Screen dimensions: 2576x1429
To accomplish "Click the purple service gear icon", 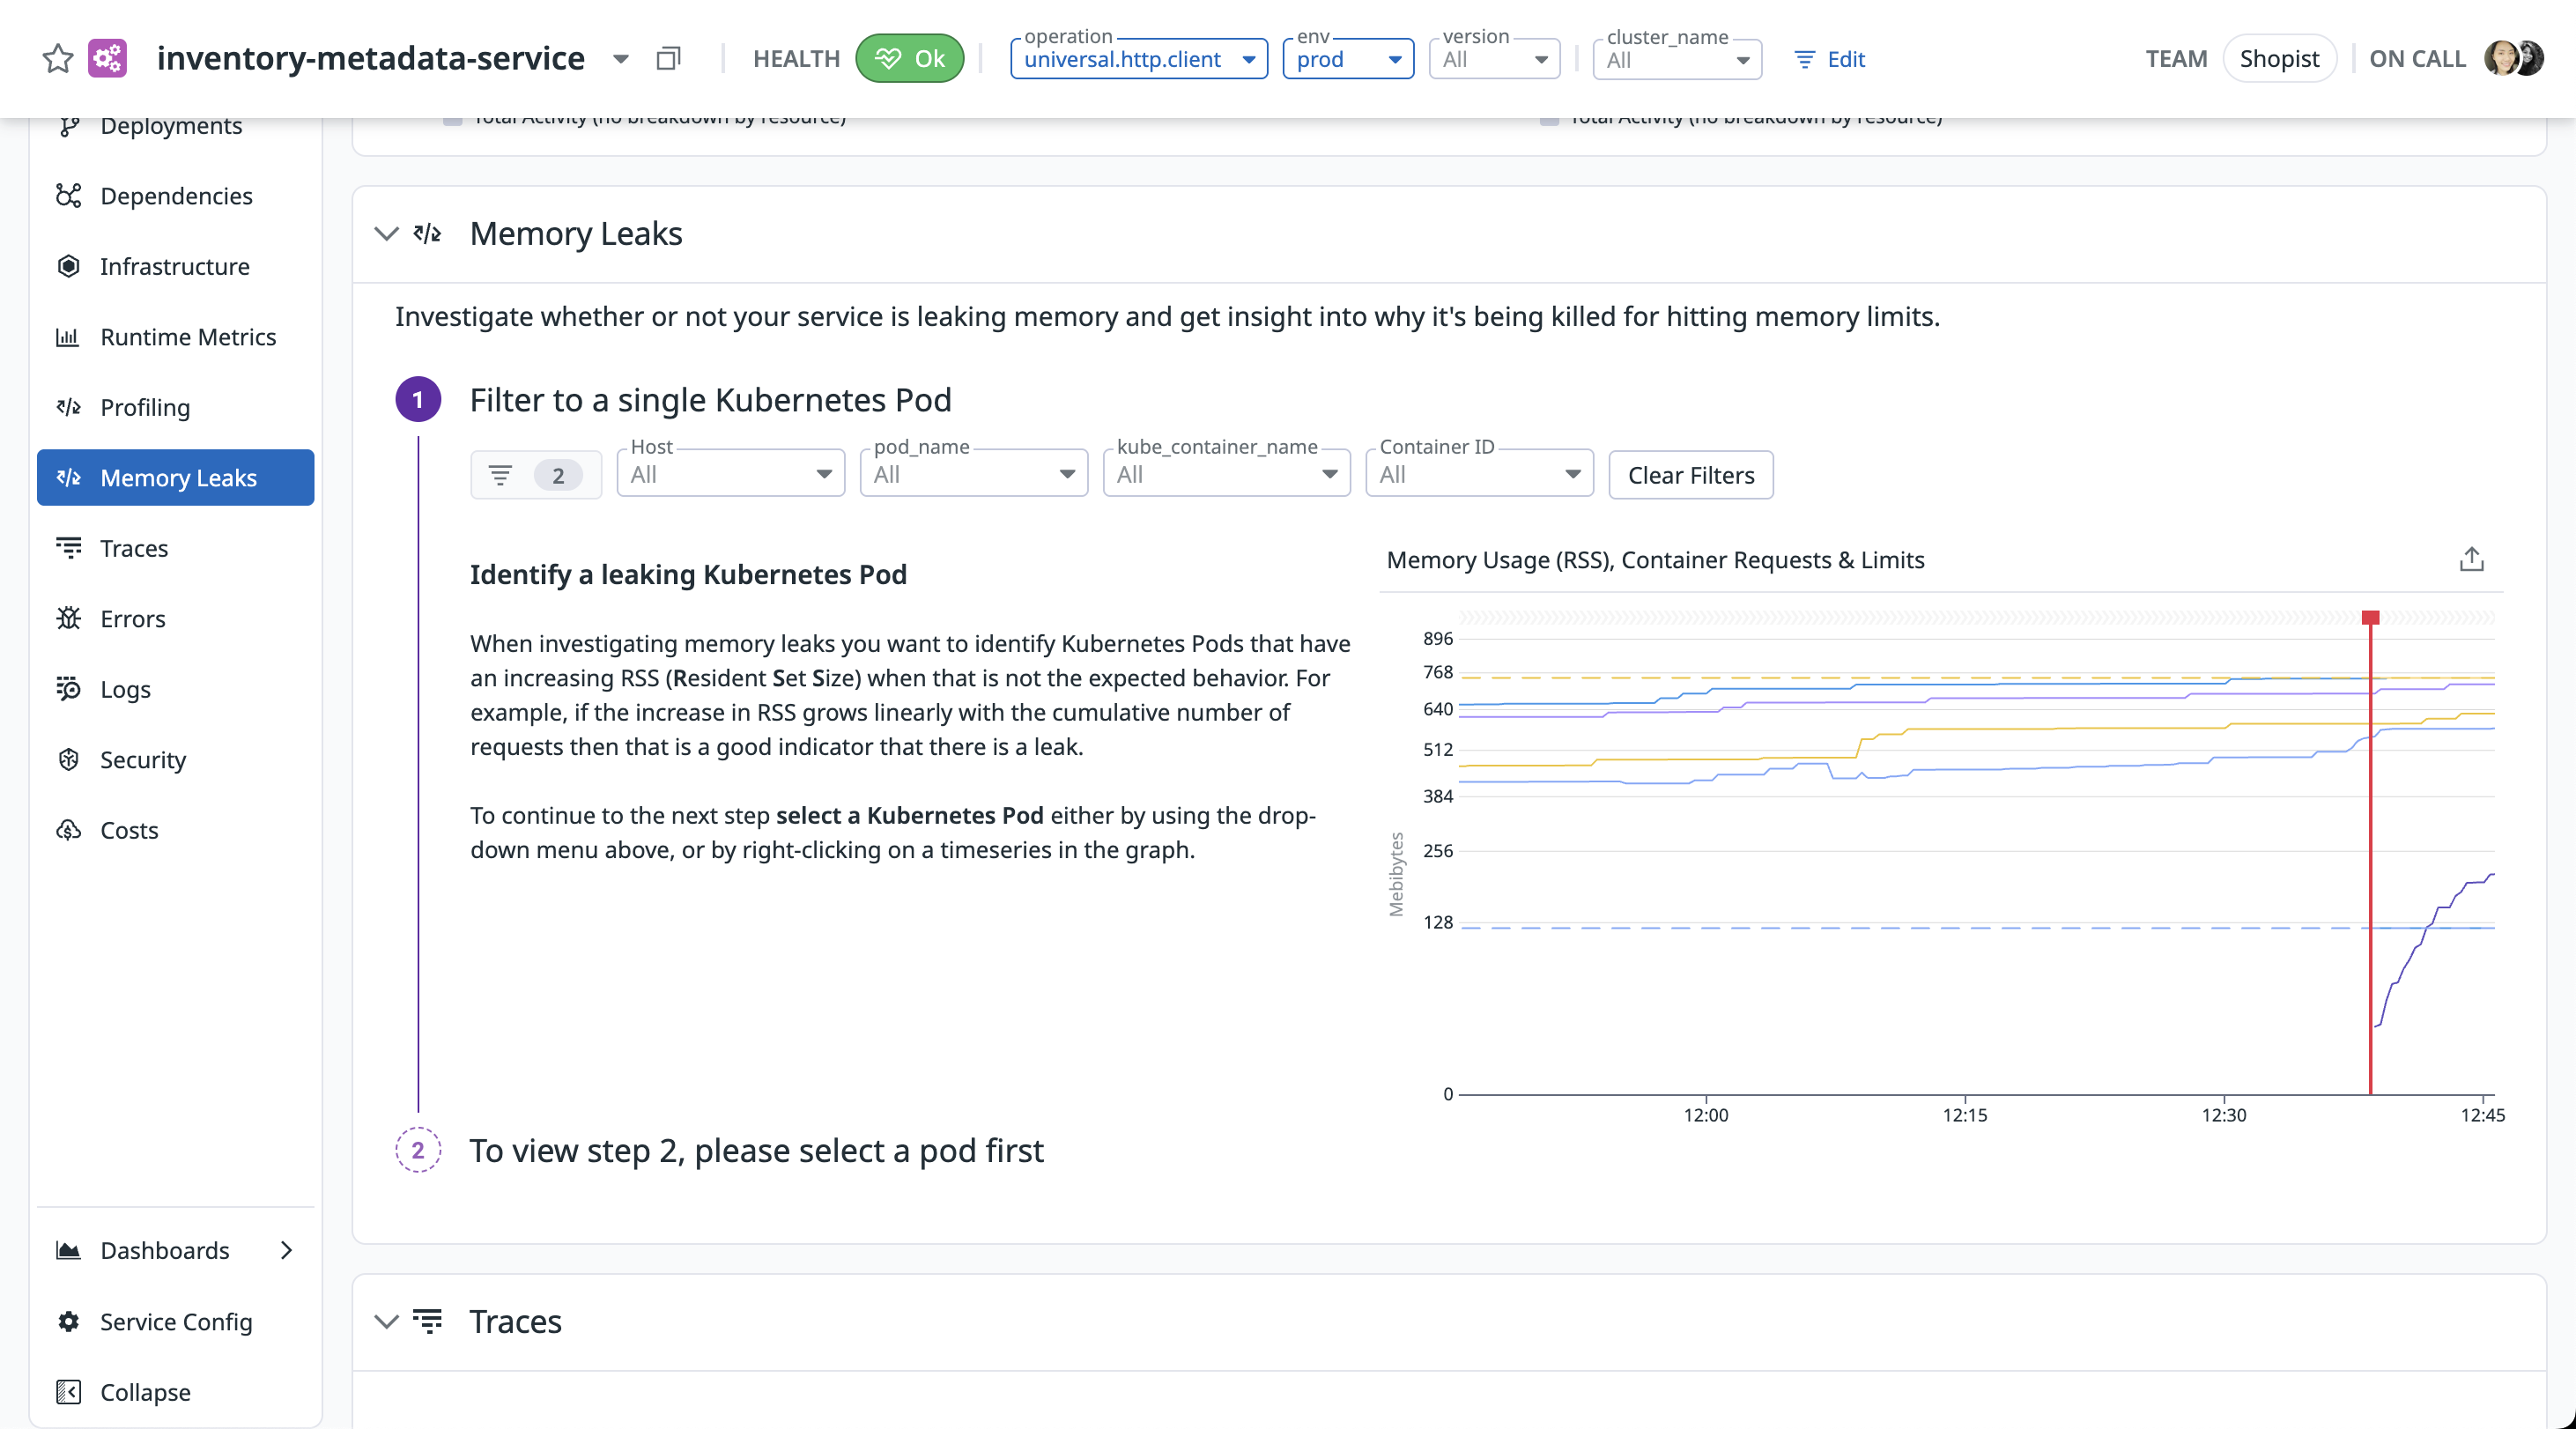I will 108,59.
